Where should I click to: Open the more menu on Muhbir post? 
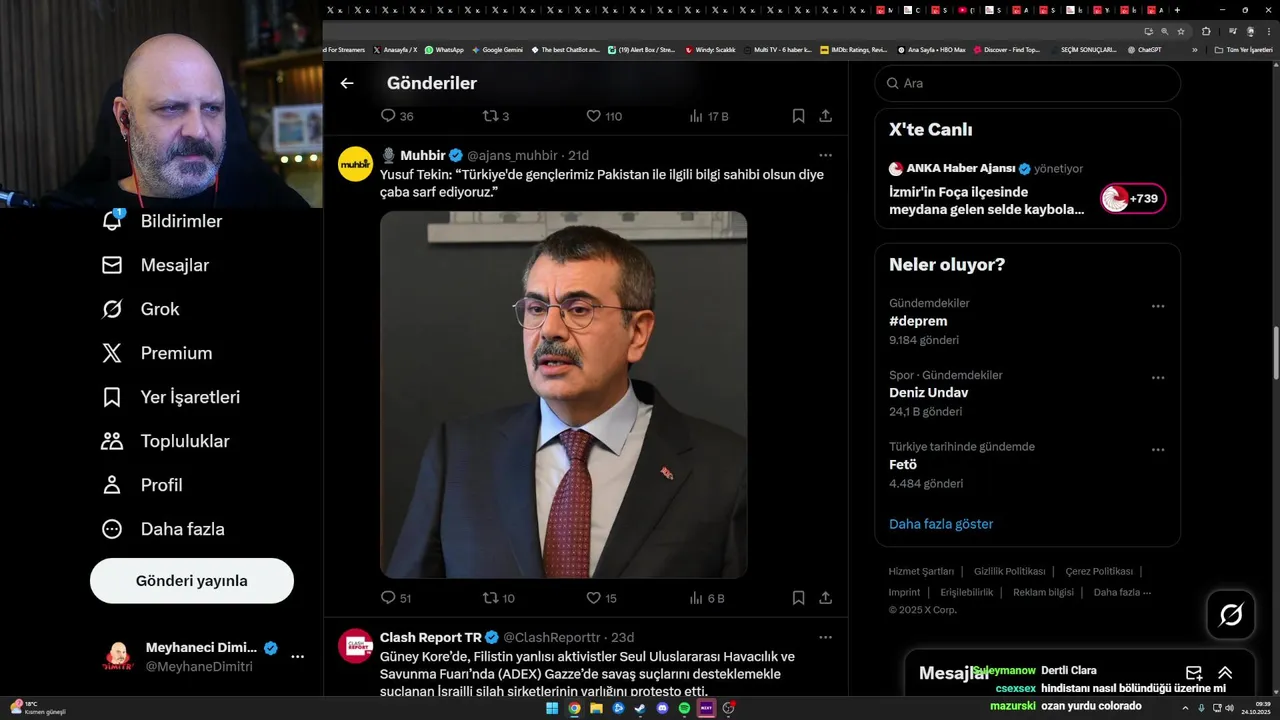[825, 155]
